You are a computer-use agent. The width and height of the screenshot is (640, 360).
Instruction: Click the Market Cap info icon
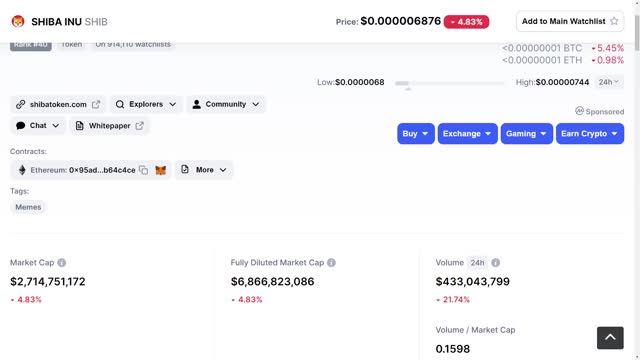click(62, 263)
